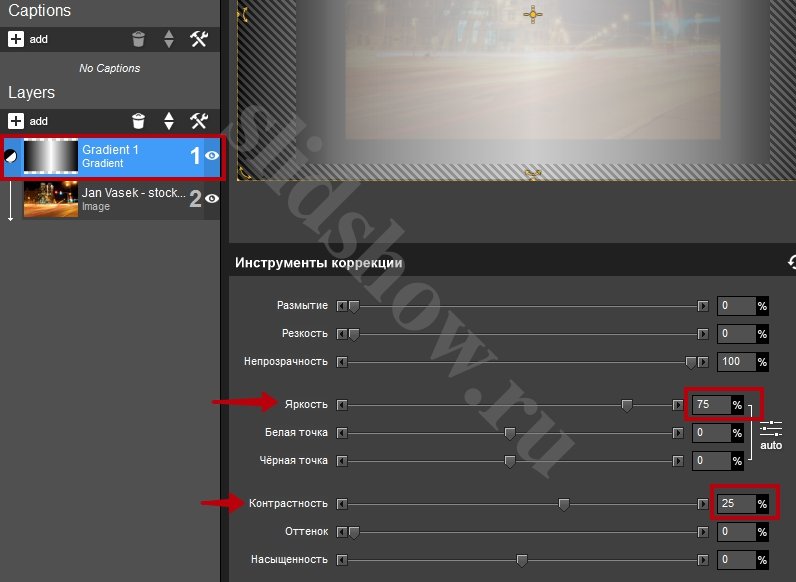Decrease Яркость with the left arrow
Image resolution: width=796 pixels, height=582 pixels.
[342, 405]
